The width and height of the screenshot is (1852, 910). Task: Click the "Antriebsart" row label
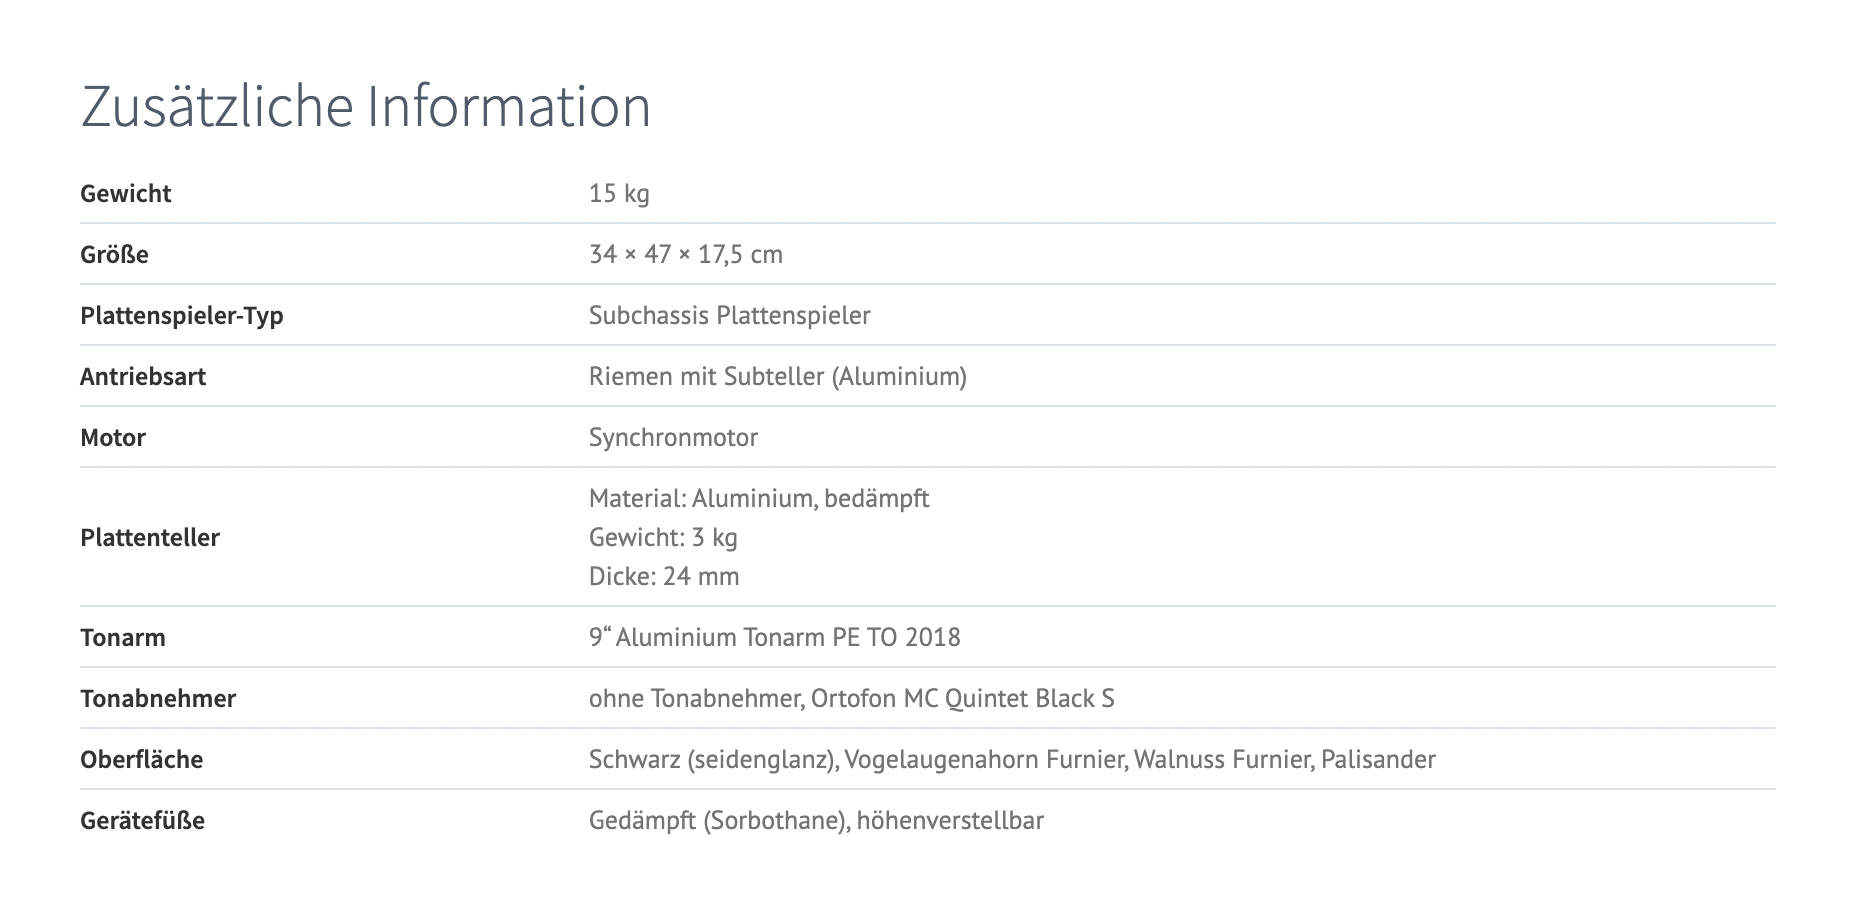[143, 376]
